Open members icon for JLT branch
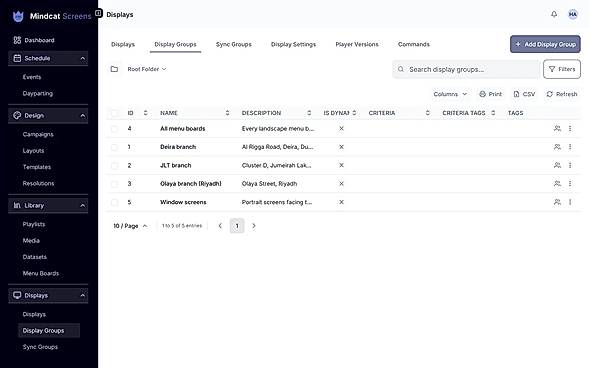The width and height of the screenshot is (589, 368). click(557, 165)
